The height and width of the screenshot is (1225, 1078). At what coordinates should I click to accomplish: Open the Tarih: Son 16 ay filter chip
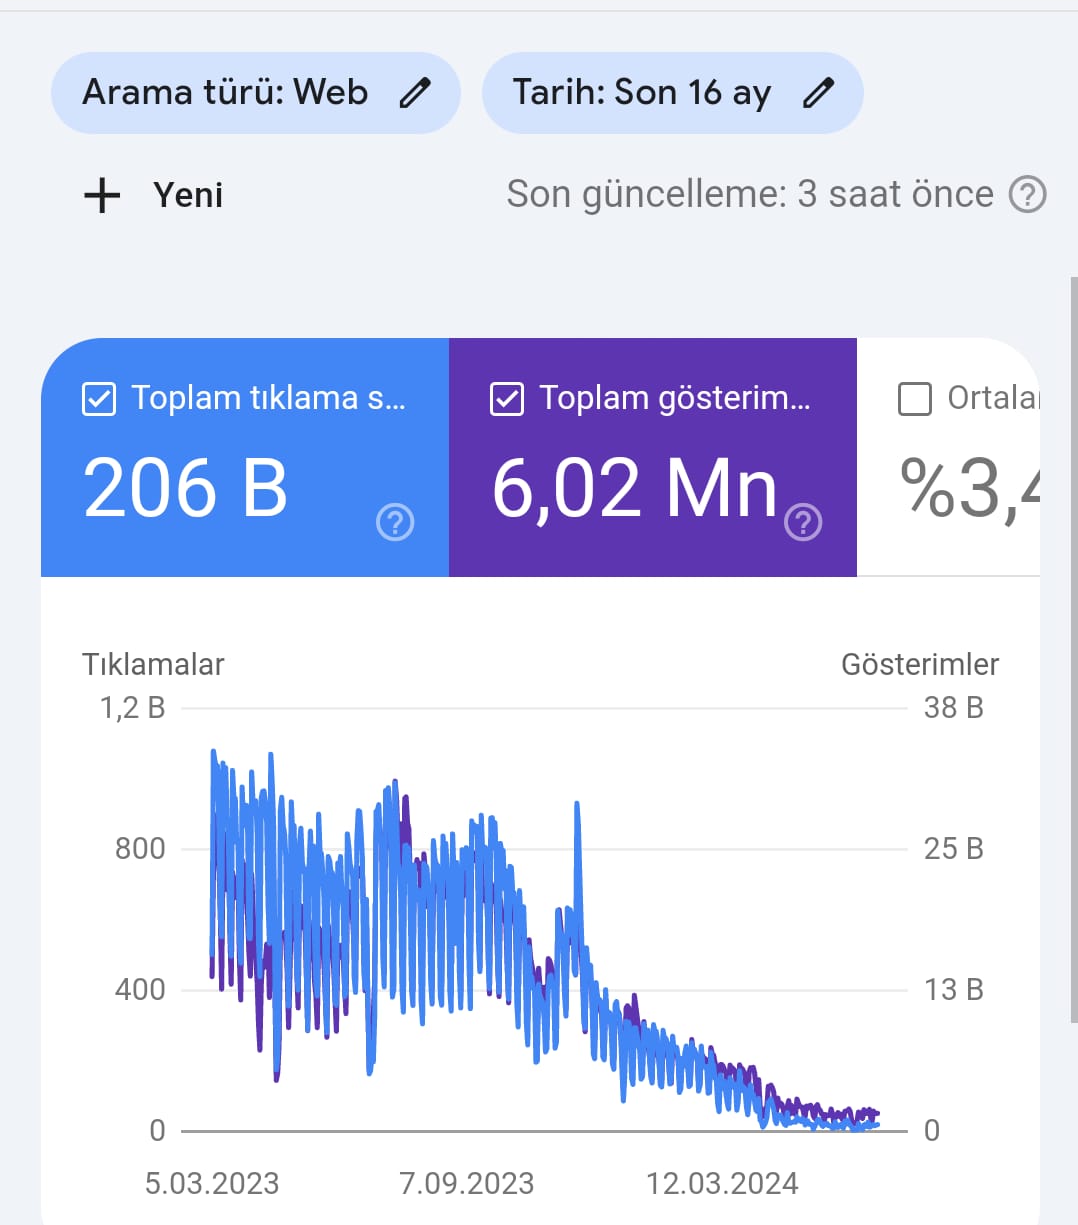[672, 93]
